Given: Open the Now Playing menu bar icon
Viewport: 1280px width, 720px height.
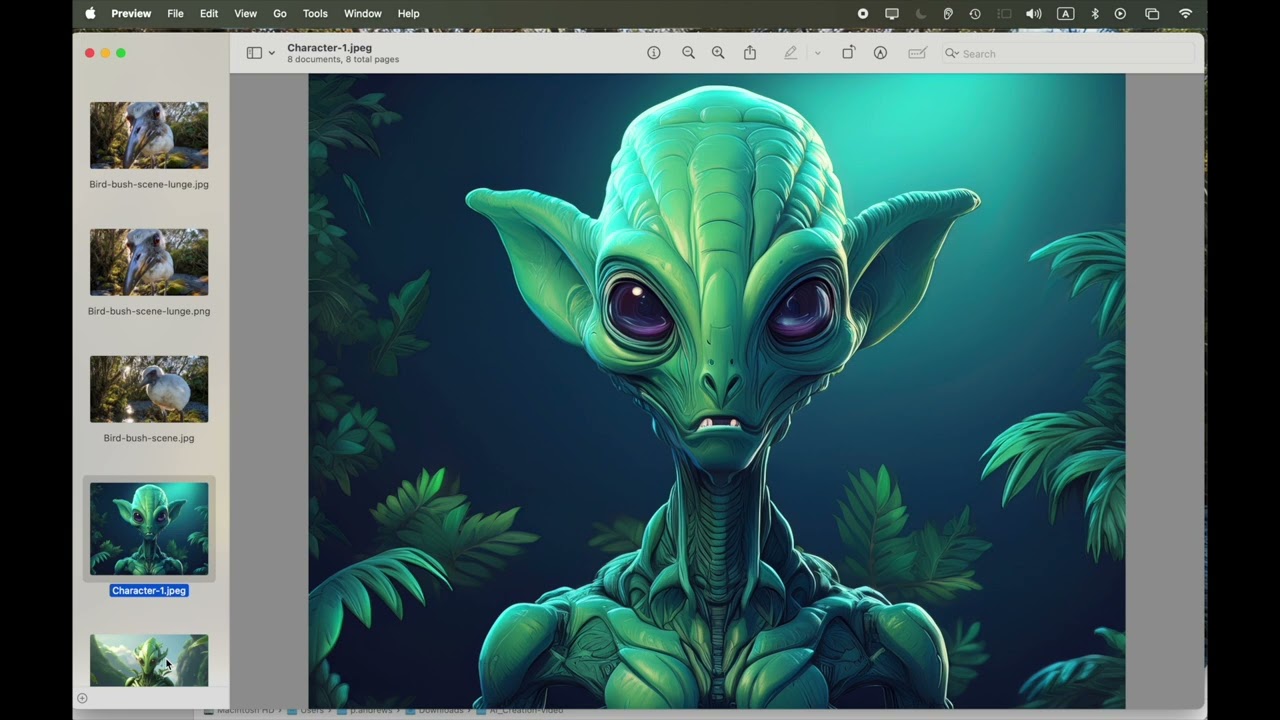Looking at the screenshot, I should tap(1121, 14).
